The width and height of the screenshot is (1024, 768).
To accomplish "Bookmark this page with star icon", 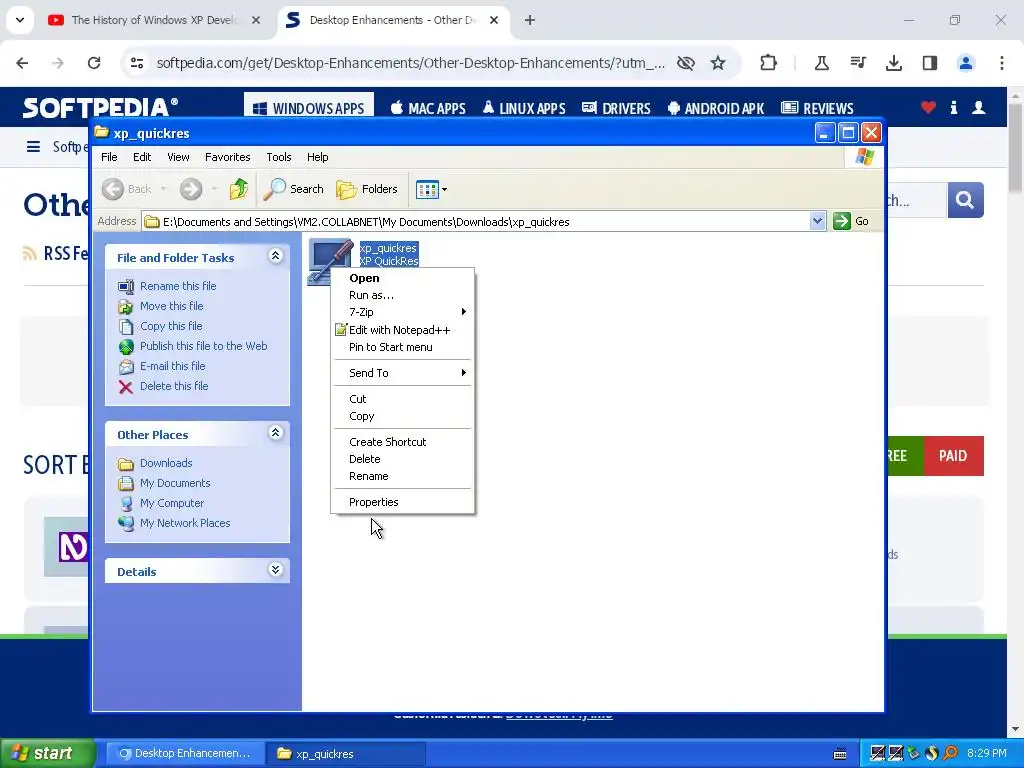I will [718, 63].
